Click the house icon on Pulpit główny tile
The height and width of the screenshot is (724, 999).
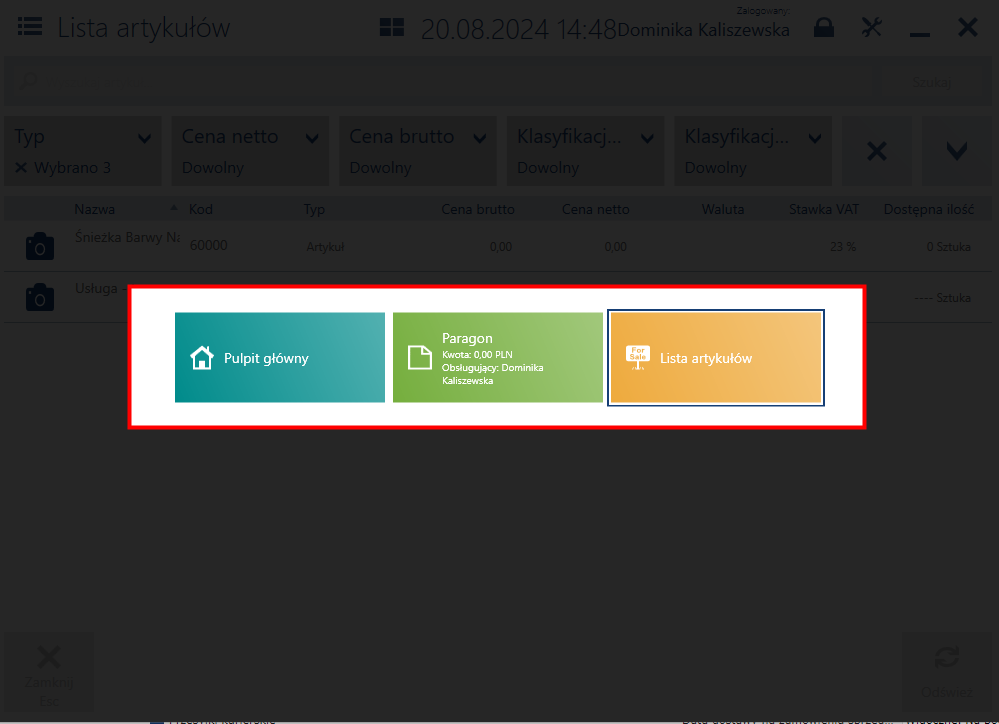(x=202, y=358)
